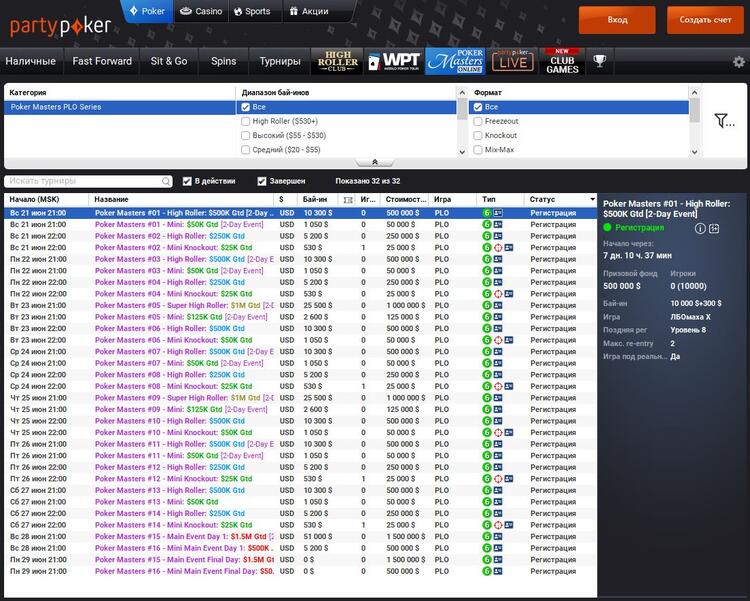Select the Poker Masters PLO Series category
Screen dimensions: 750x601
[120, 107]
